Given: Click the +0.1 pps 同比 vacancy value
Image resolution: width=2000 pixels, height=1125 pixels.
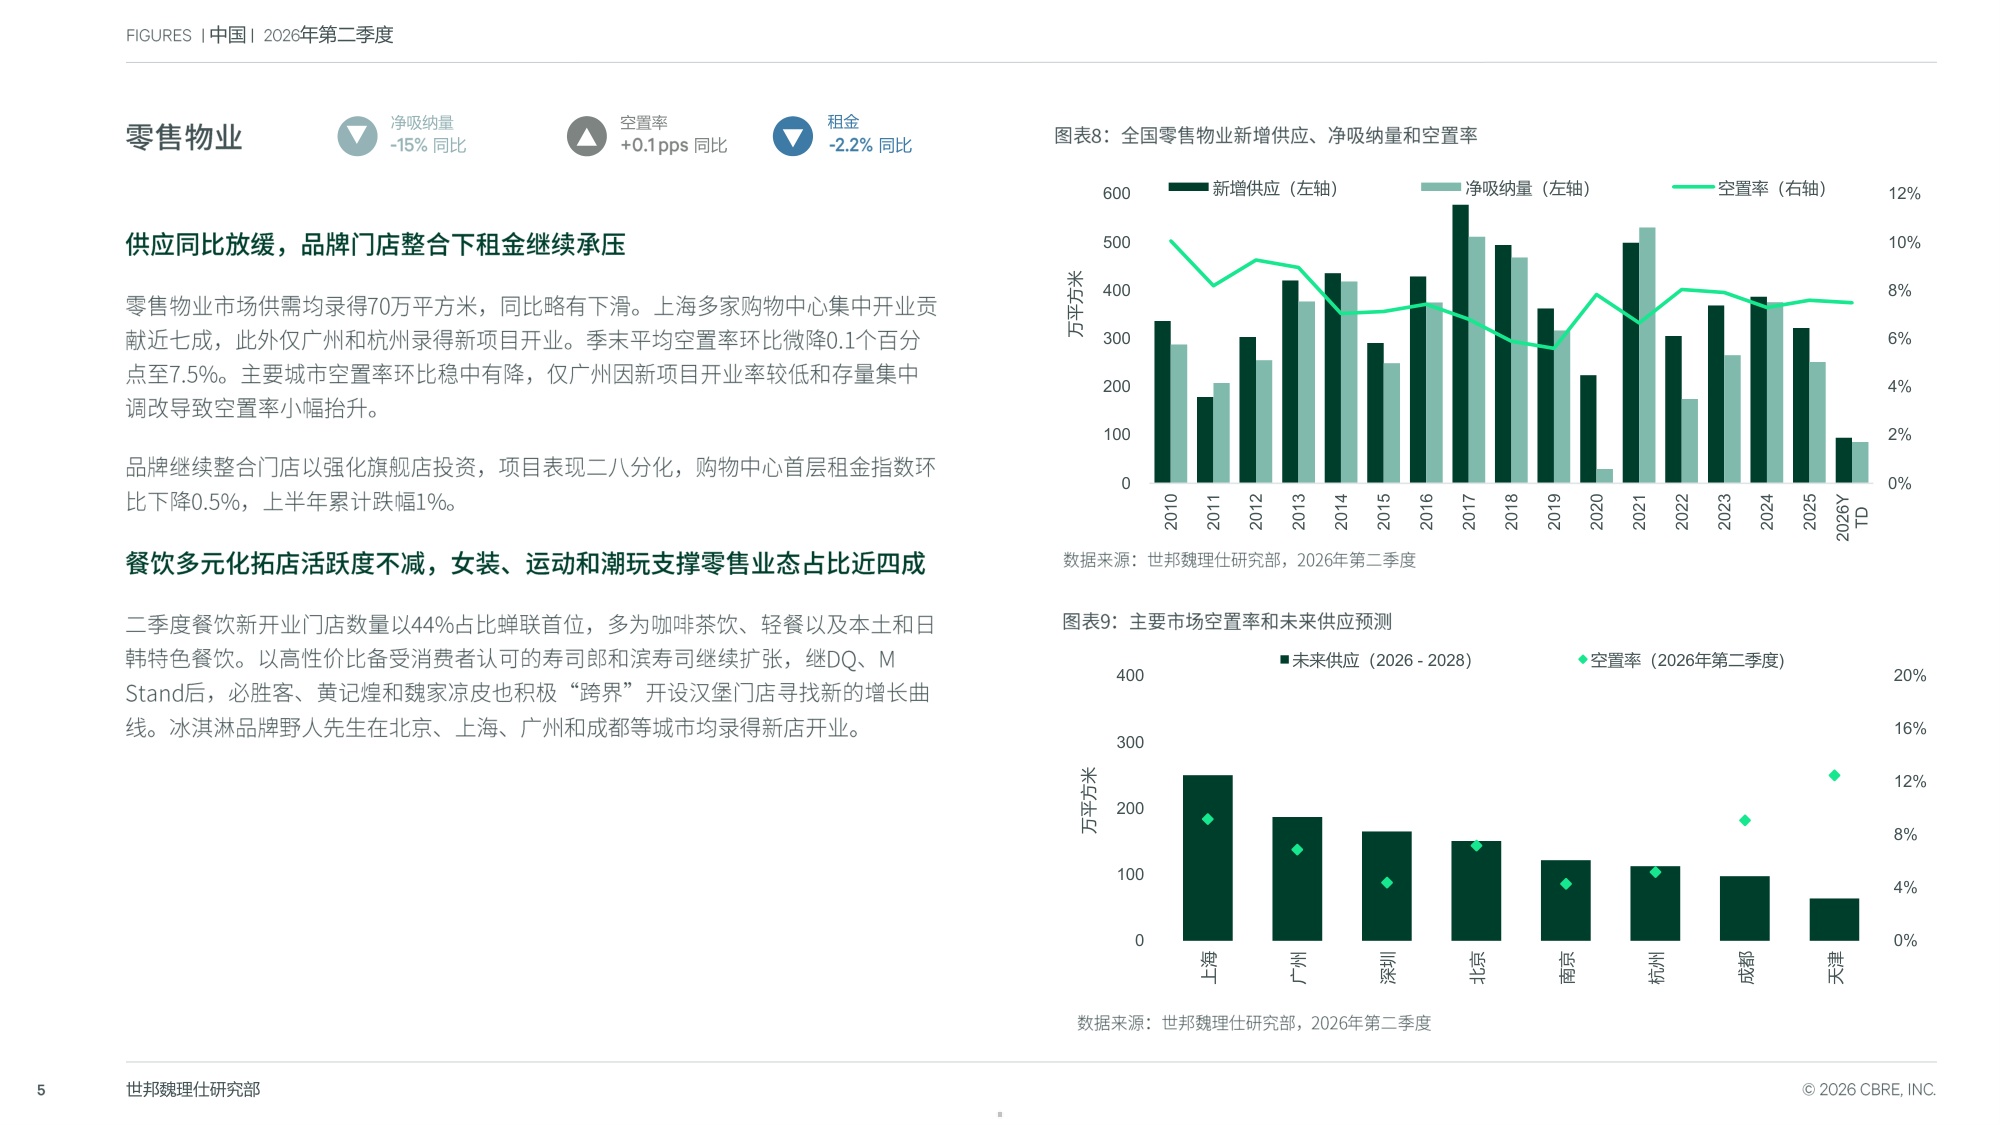Looking at the screenshot, I should click(x=673, y=145).
